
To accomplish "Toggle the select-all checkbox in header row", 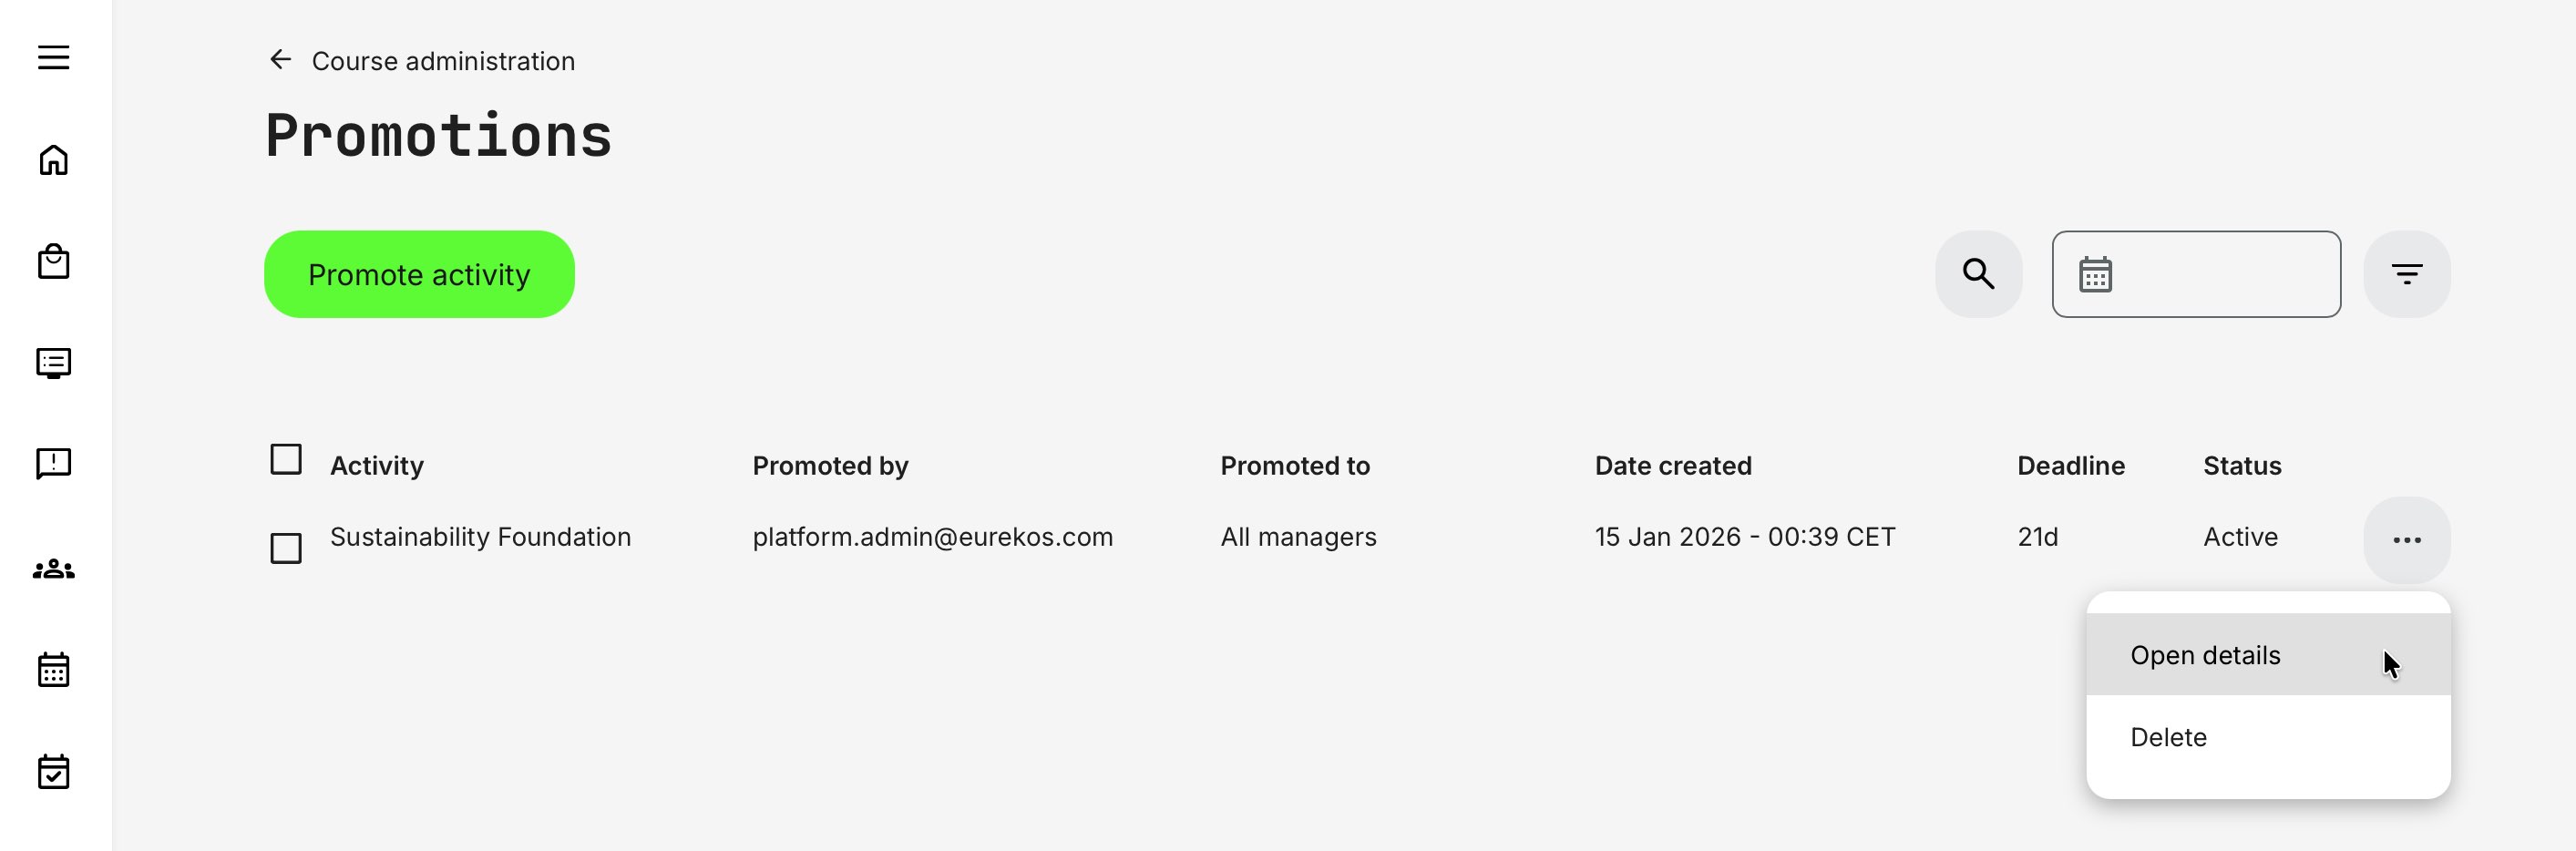I will point(286,459).
